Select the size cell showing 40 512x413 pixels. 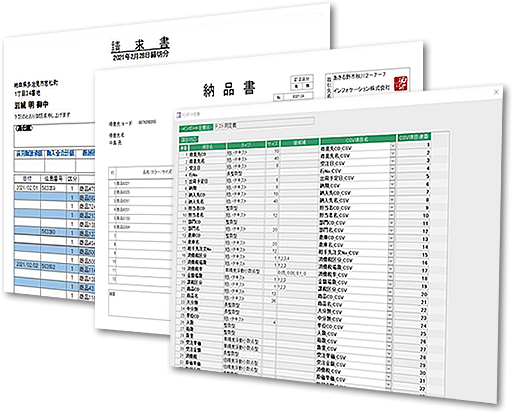(x=273, y=158)
